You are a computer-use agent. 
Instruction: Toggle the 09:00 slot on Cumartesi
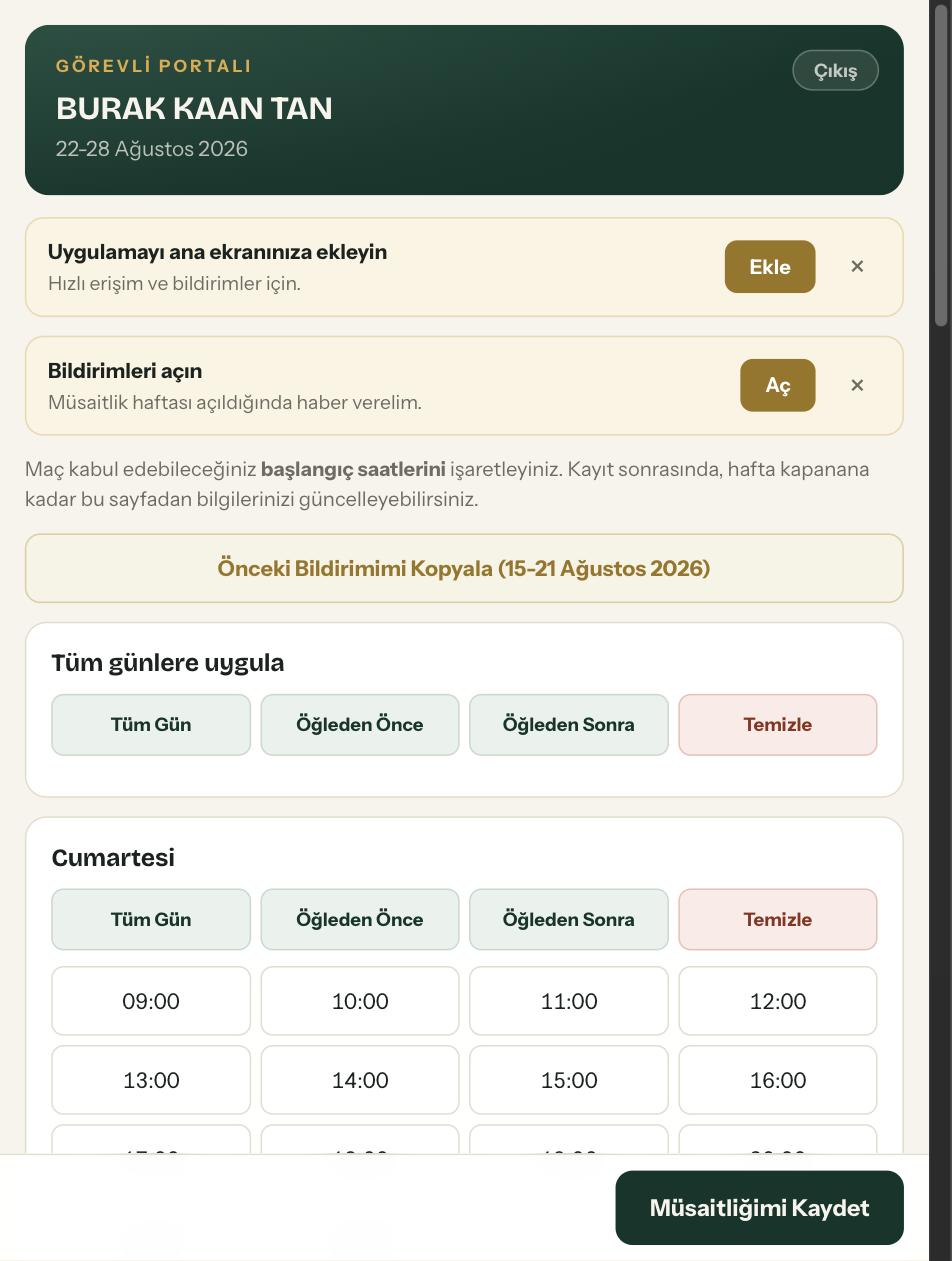151,1001
